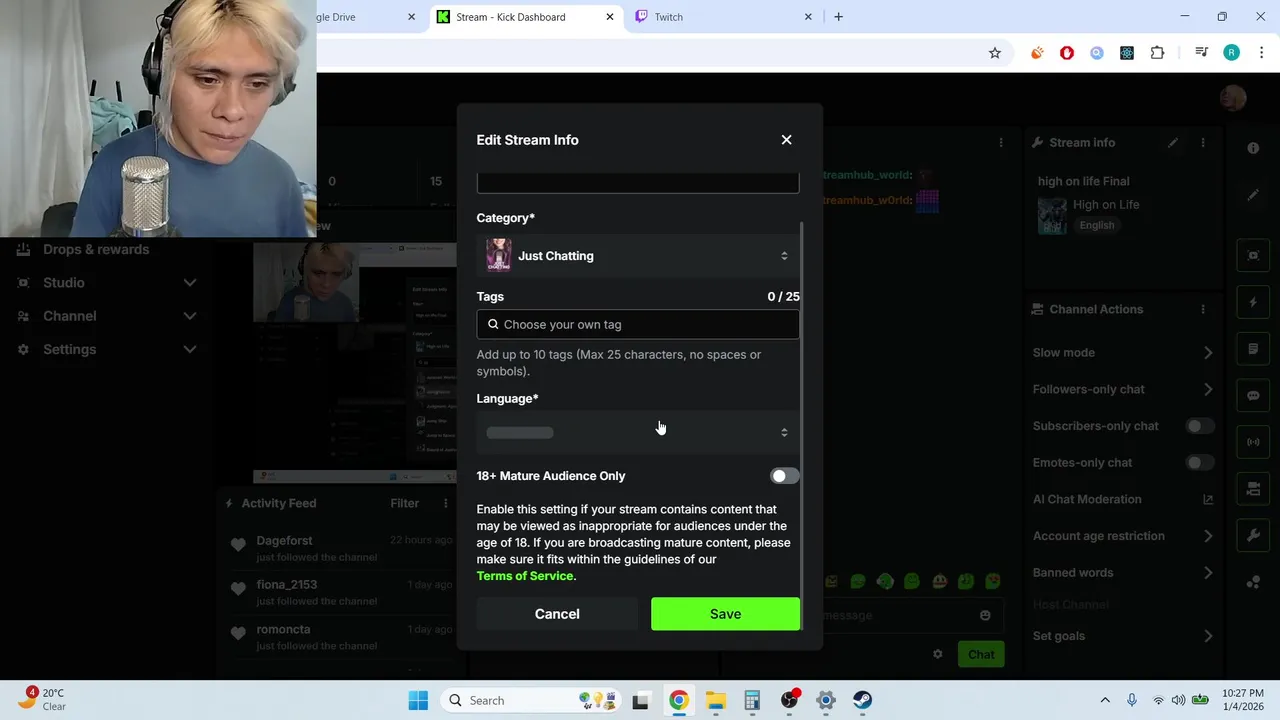
Task: Cancel editing stream info
Action: point(557,614)
